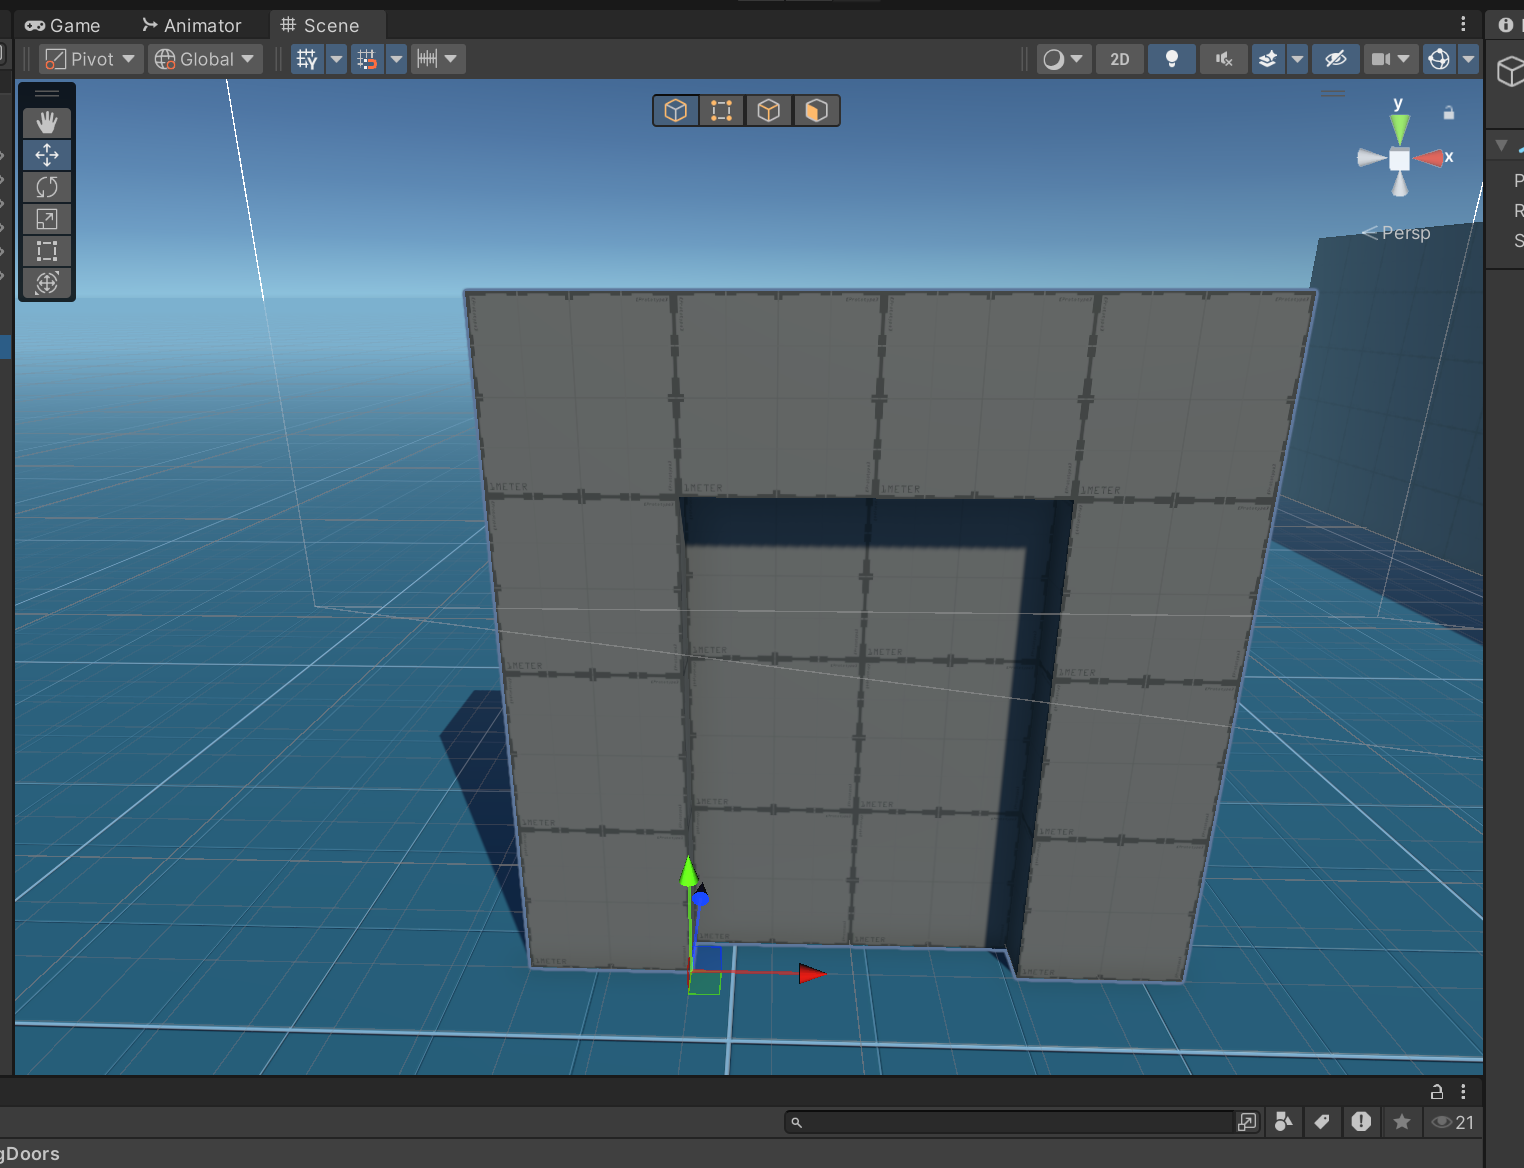Click Inspector info tab icon

[x=1506, y=25]
